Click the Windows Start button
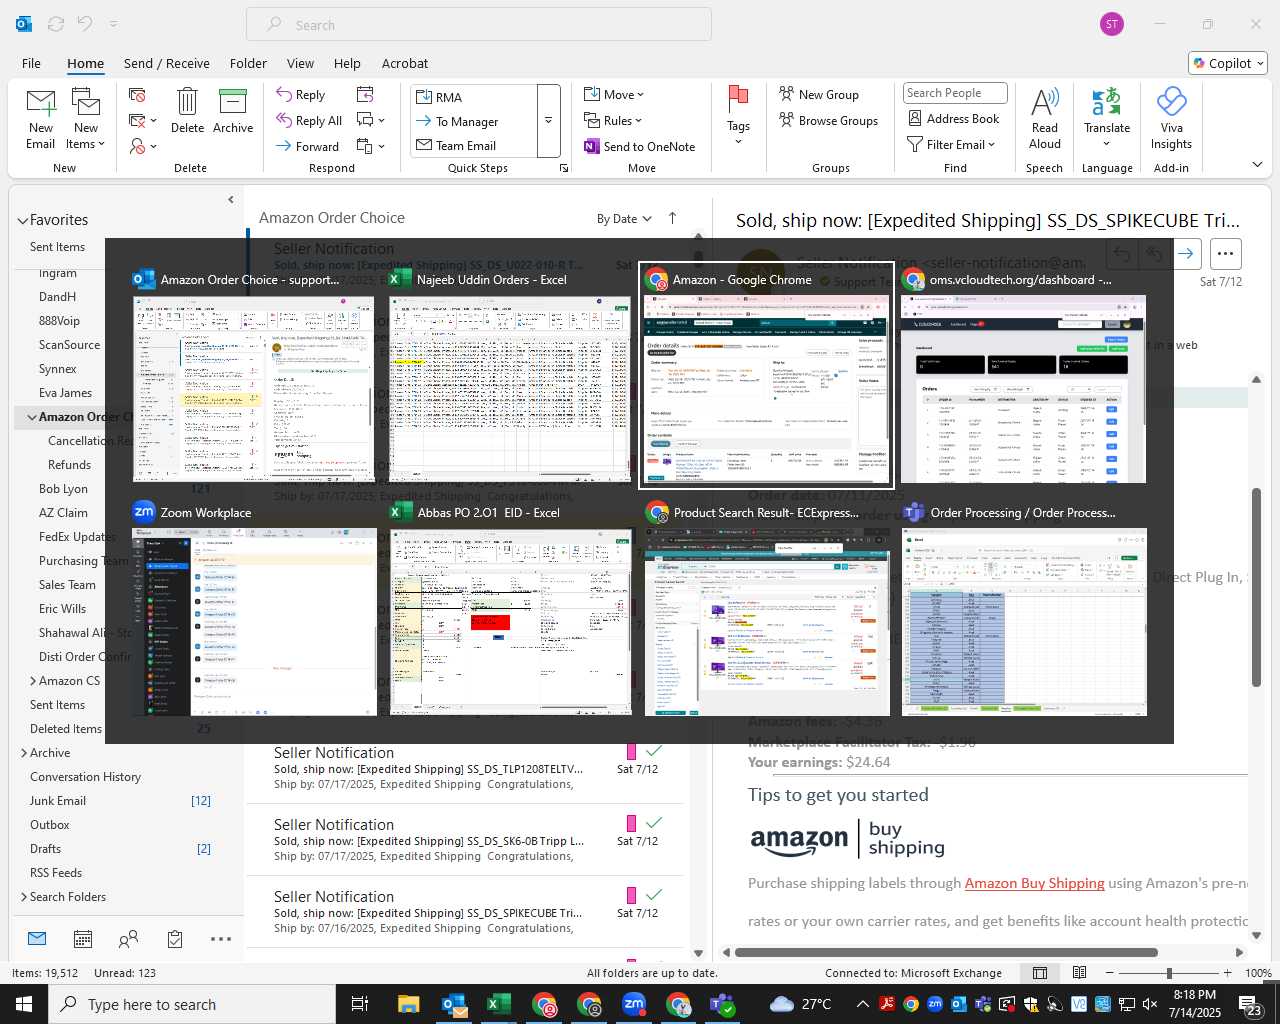The image size is (1280, 1024). [24, 1004]
